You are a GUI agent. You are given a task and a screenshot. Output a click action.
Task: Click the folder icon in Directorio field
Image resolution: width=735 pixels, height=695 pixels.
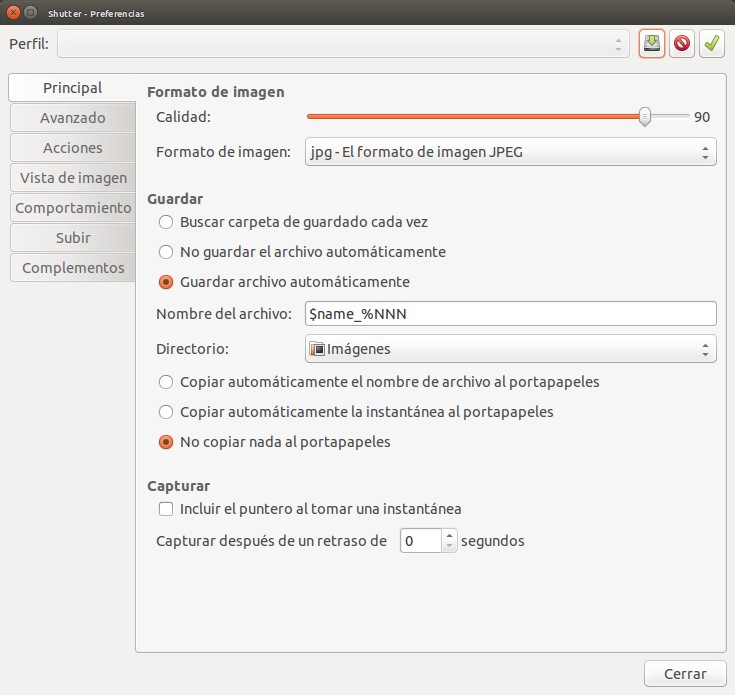click(318, 349)
